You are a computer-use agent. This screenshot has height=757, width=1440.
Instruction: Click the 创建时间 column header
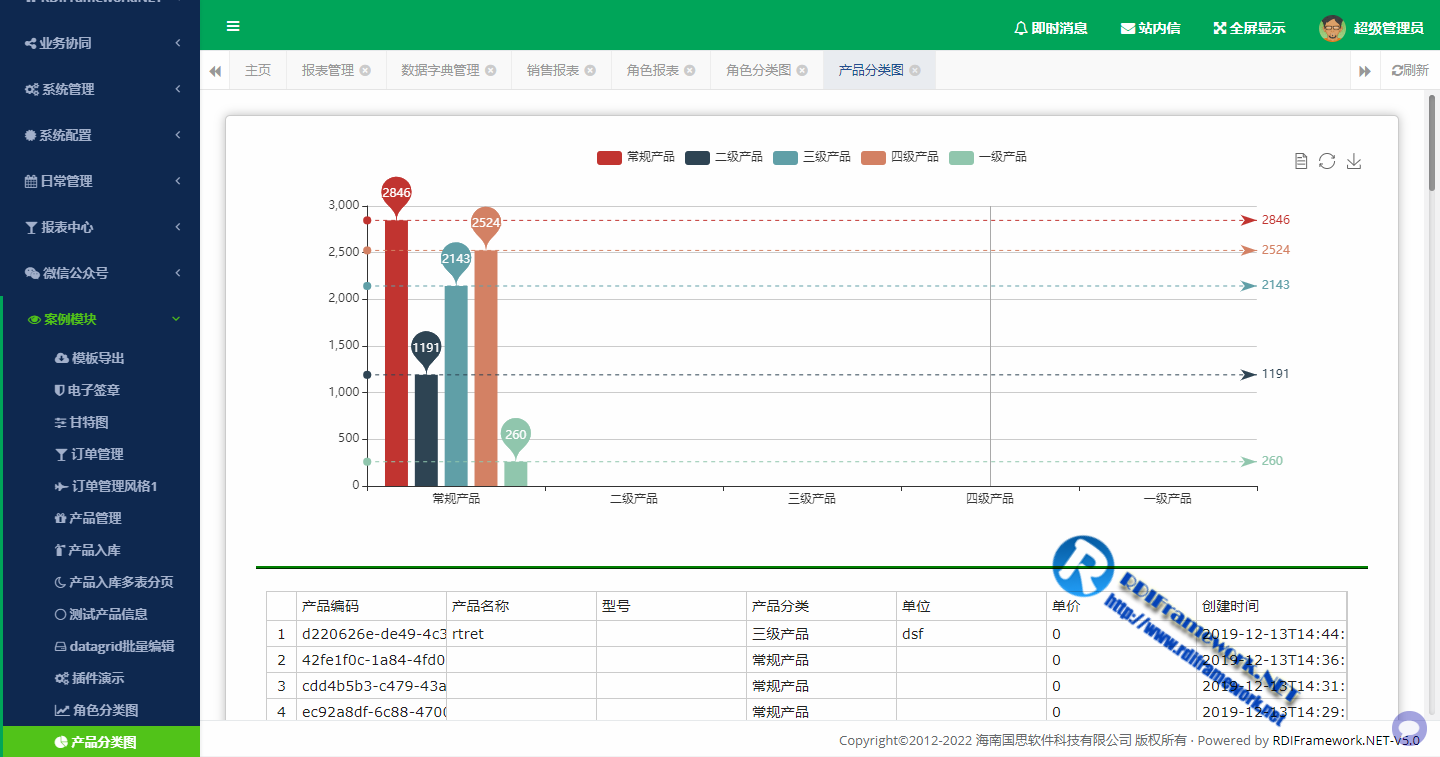1272,606
